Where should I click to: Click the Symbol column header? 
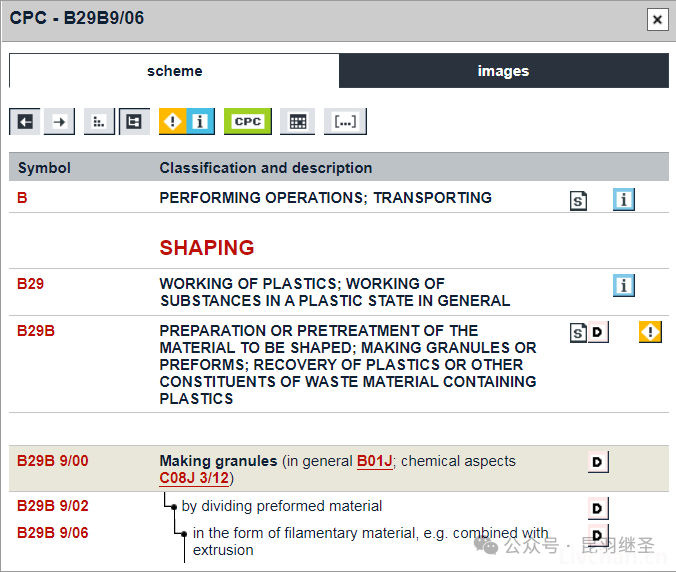[44, 168]
